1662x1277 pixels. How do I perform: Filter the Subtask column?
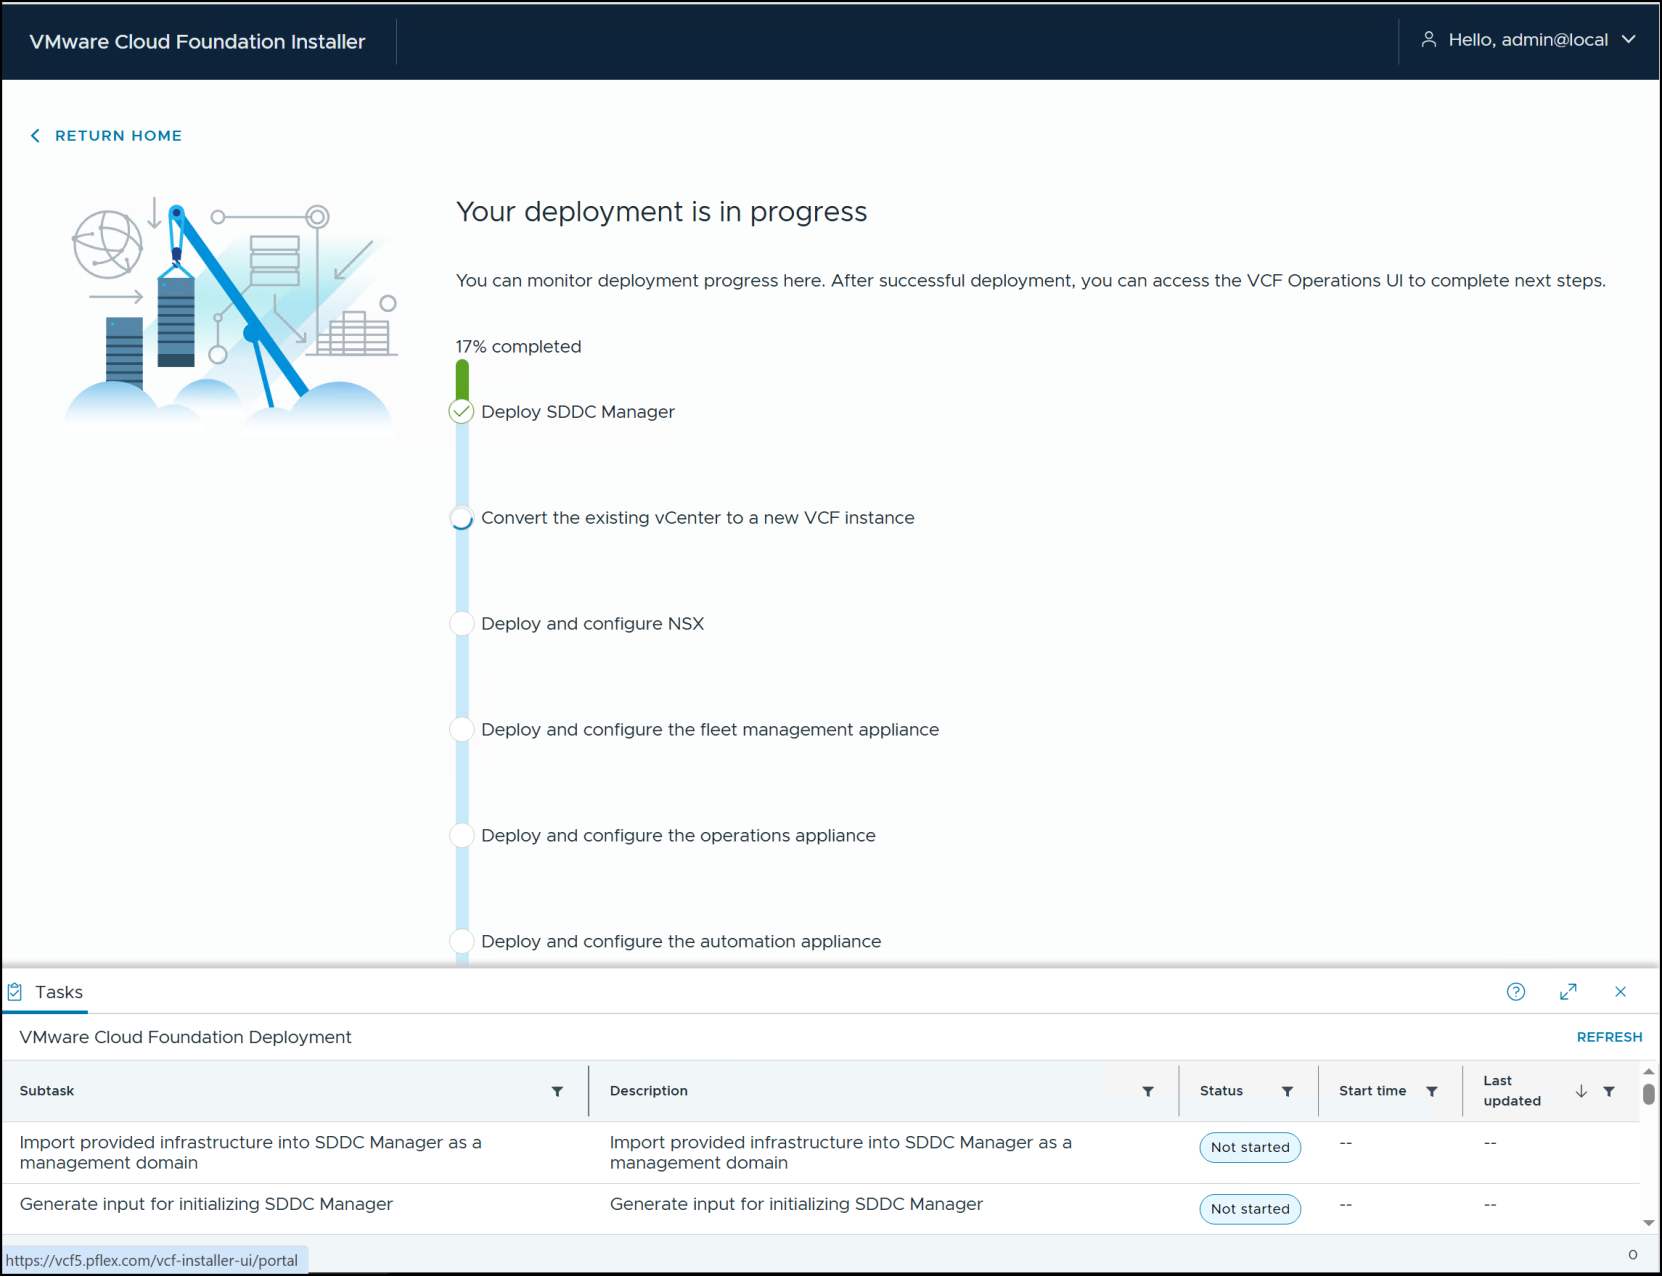tap(557, 1092)
